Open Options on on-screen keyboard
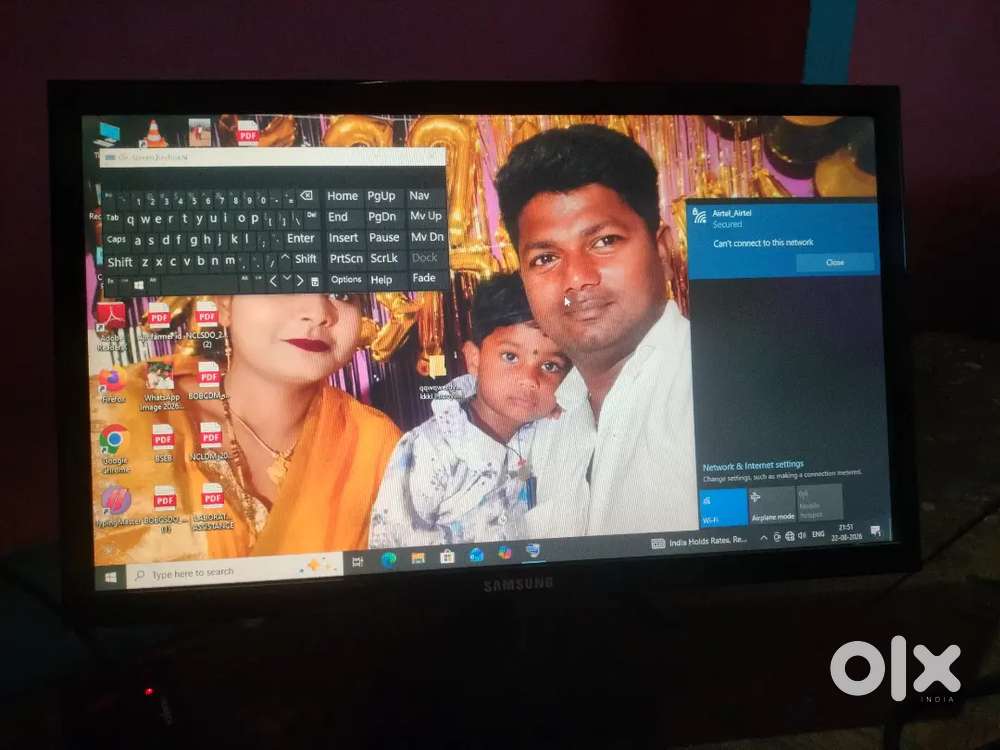This screenshot has width=1000, height=750. (346, 279)
